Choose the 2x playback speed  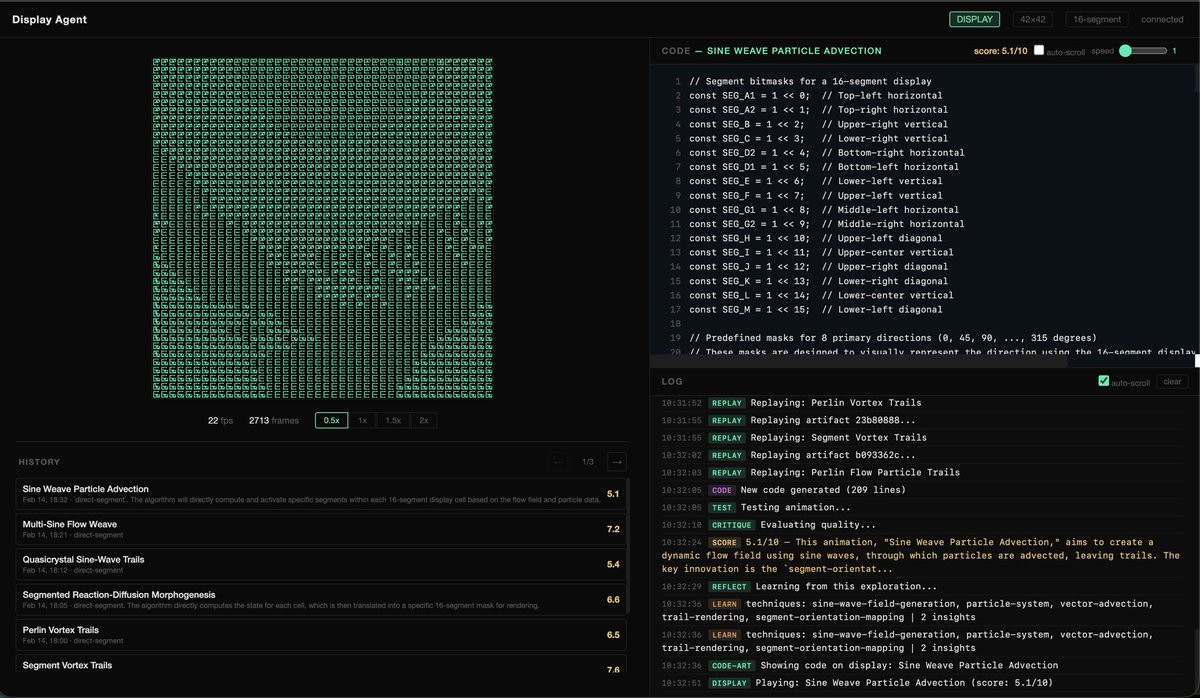(x=424, y=421)
